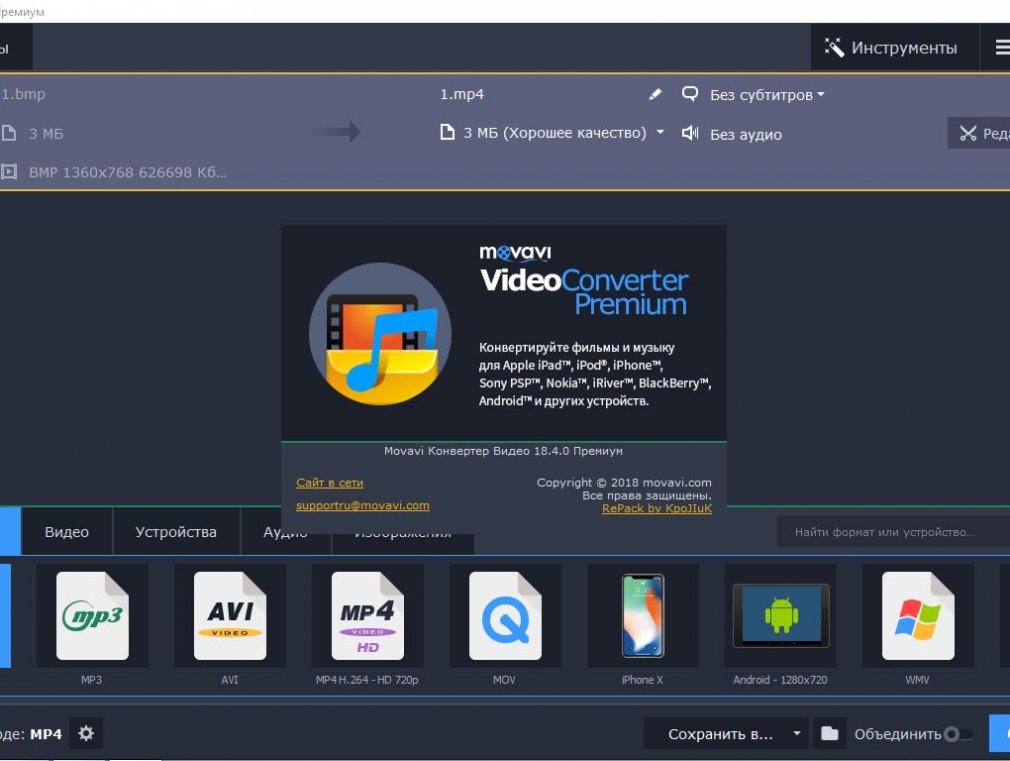
Task: Click the Найти формат или устройство search field
Action: (893, 532)
